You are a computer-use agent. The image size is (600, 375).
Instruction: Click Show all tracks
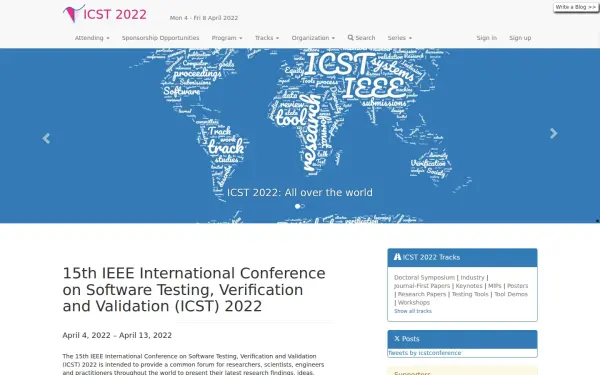pyautogui.click(x=412, y=311)
